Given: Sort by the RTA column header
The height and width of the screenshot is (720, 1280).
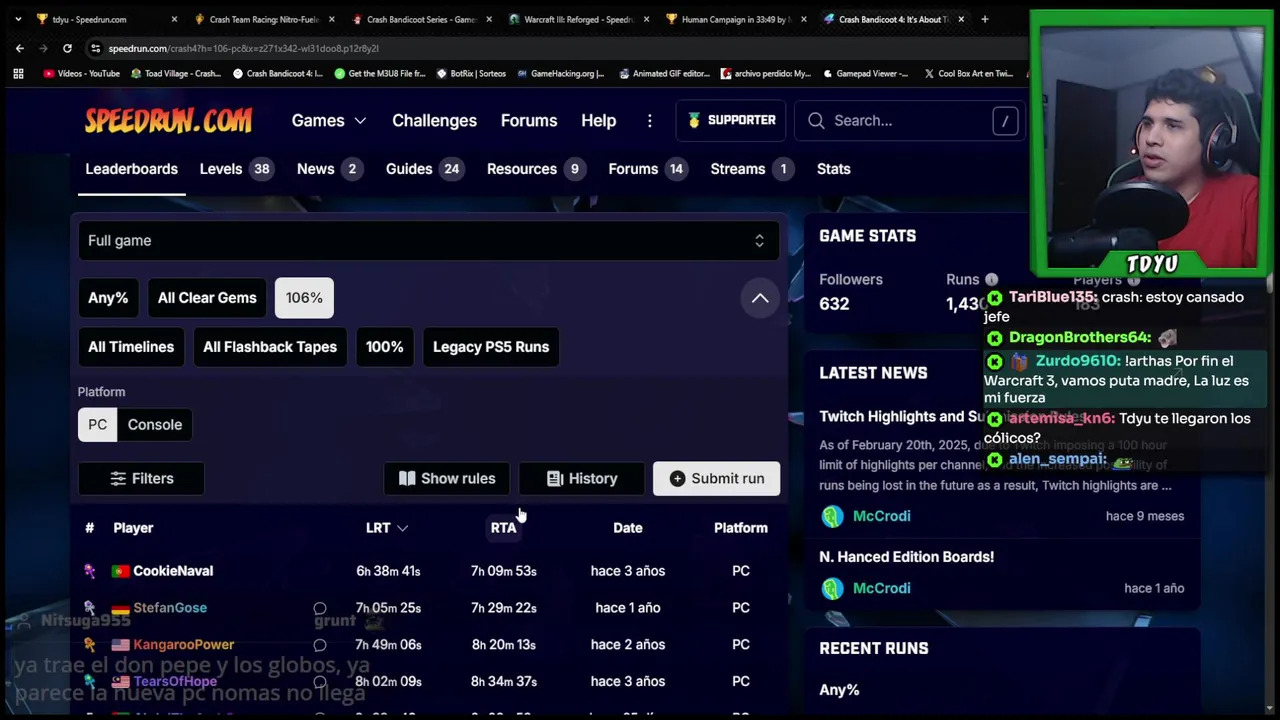Looking at the screenshot, I should click(x=503, y=528).
